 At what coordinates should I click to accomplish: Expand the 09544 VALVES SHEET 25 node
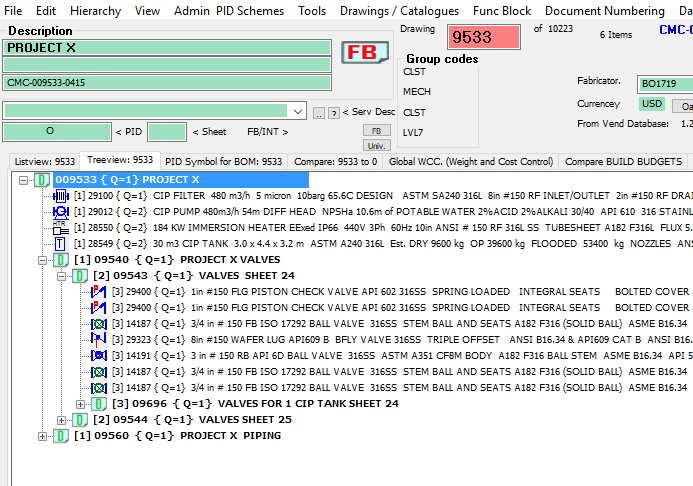(61, 420)
